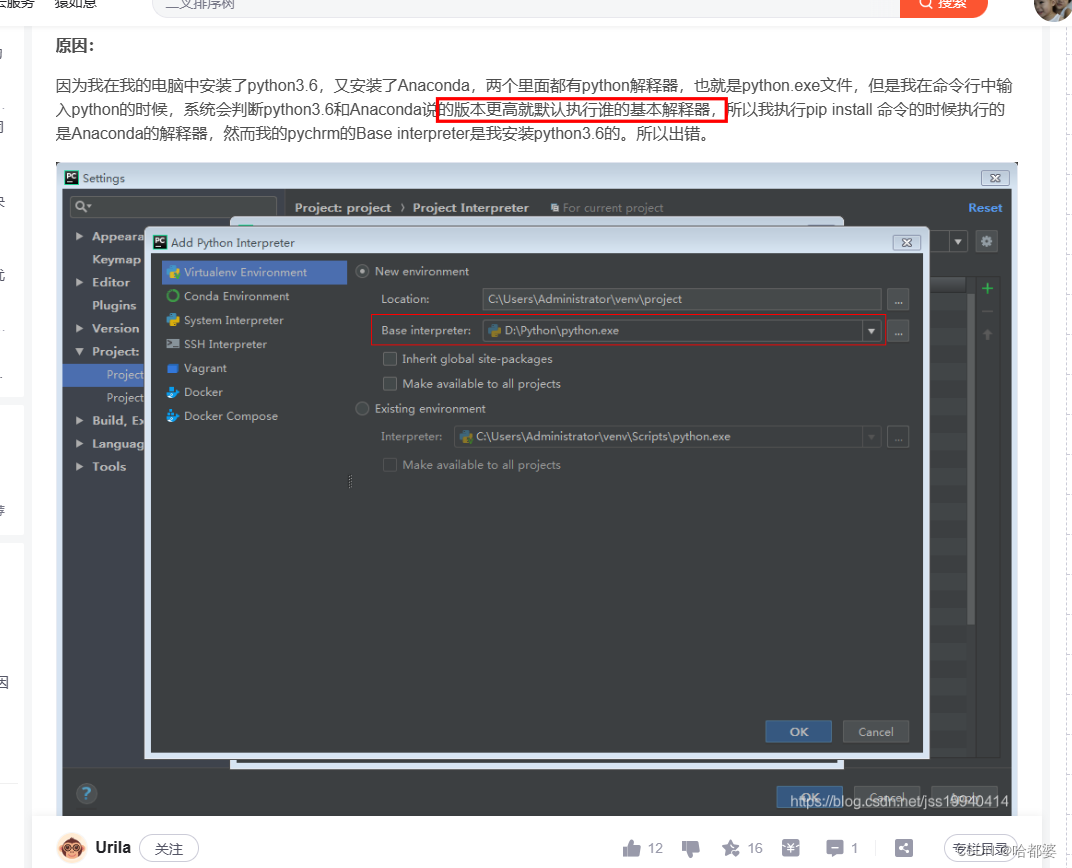Select Vagrant interpreter type
Image resolution: width=1072 pixels, height=868 pixels.
tap(205, 368)
